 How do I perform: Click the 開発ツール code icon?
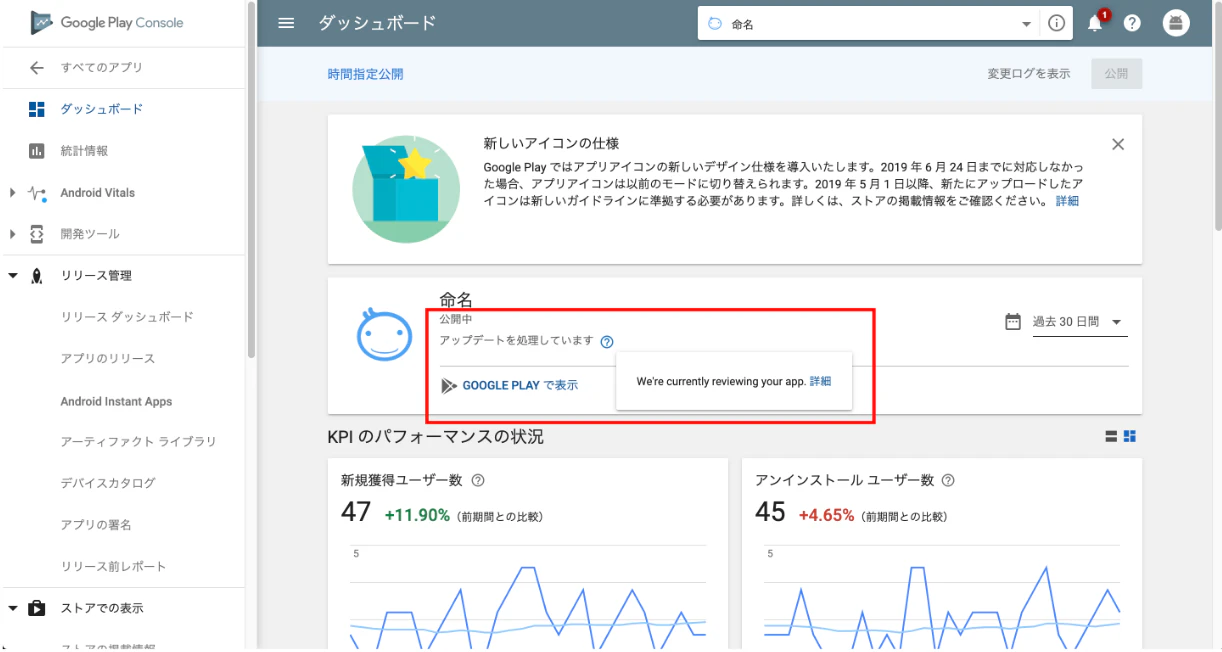pyautogui.click(x=37, y=234)
